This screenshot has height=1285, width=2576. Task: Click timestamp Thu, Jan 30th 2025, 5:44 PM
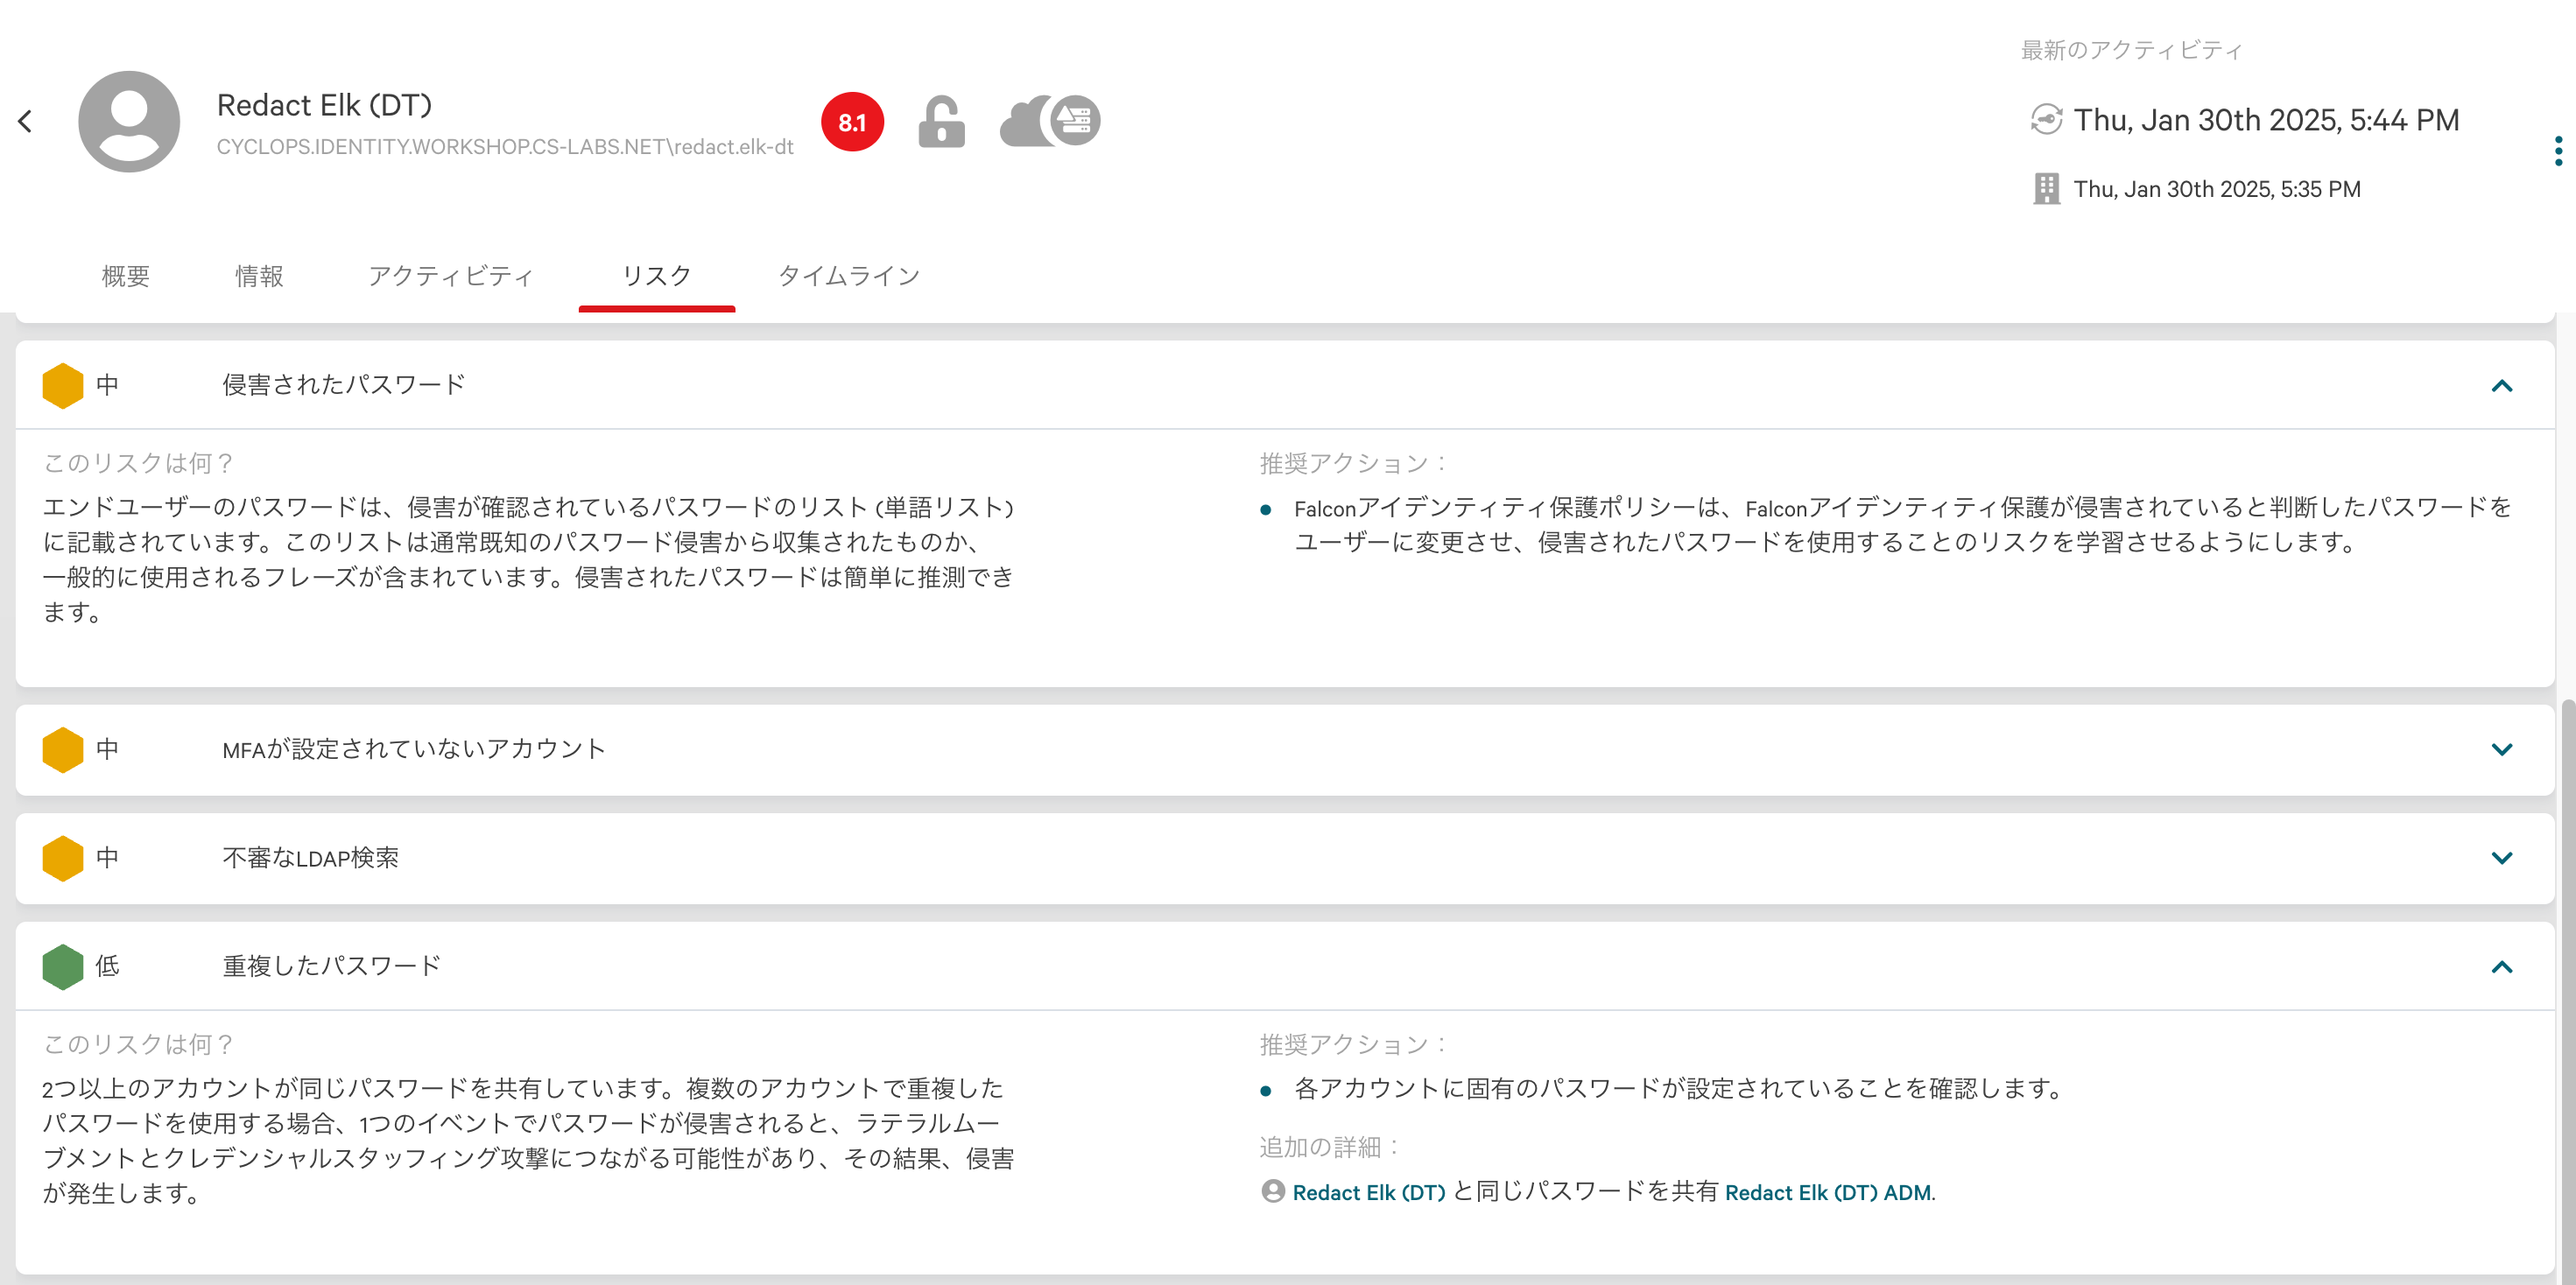click(x=2266, y=120)
